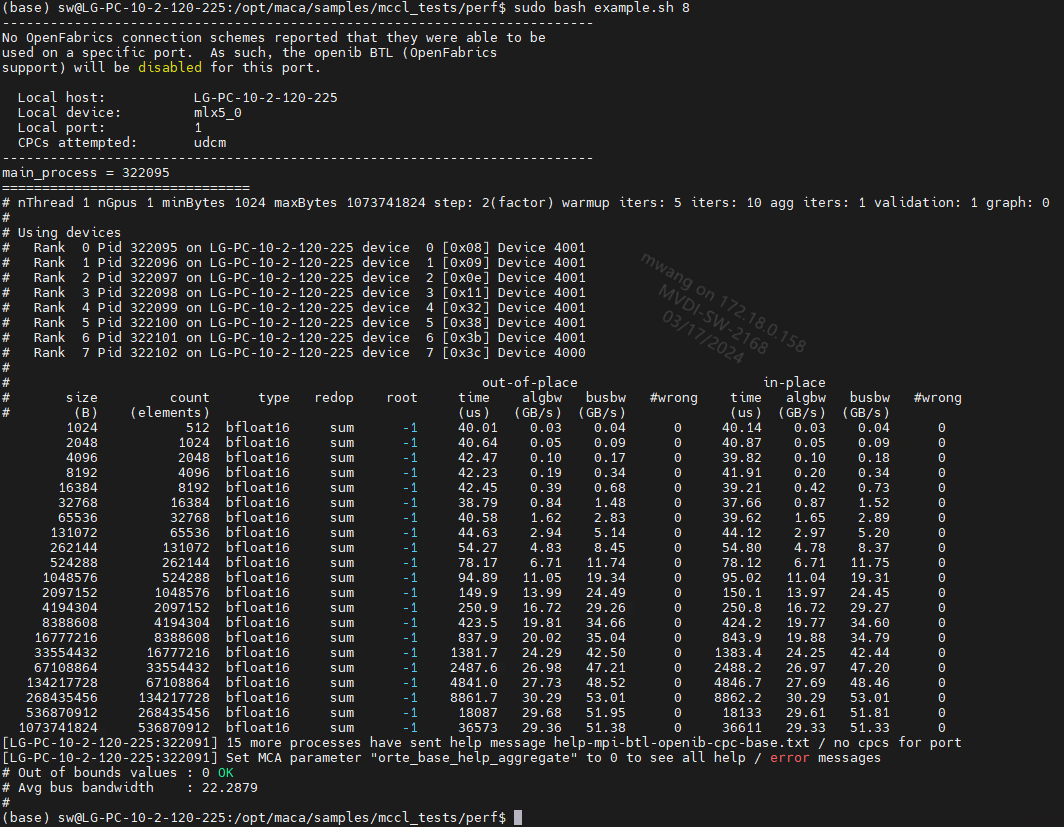Click the time value '94.89'

[x=478, y=578]
